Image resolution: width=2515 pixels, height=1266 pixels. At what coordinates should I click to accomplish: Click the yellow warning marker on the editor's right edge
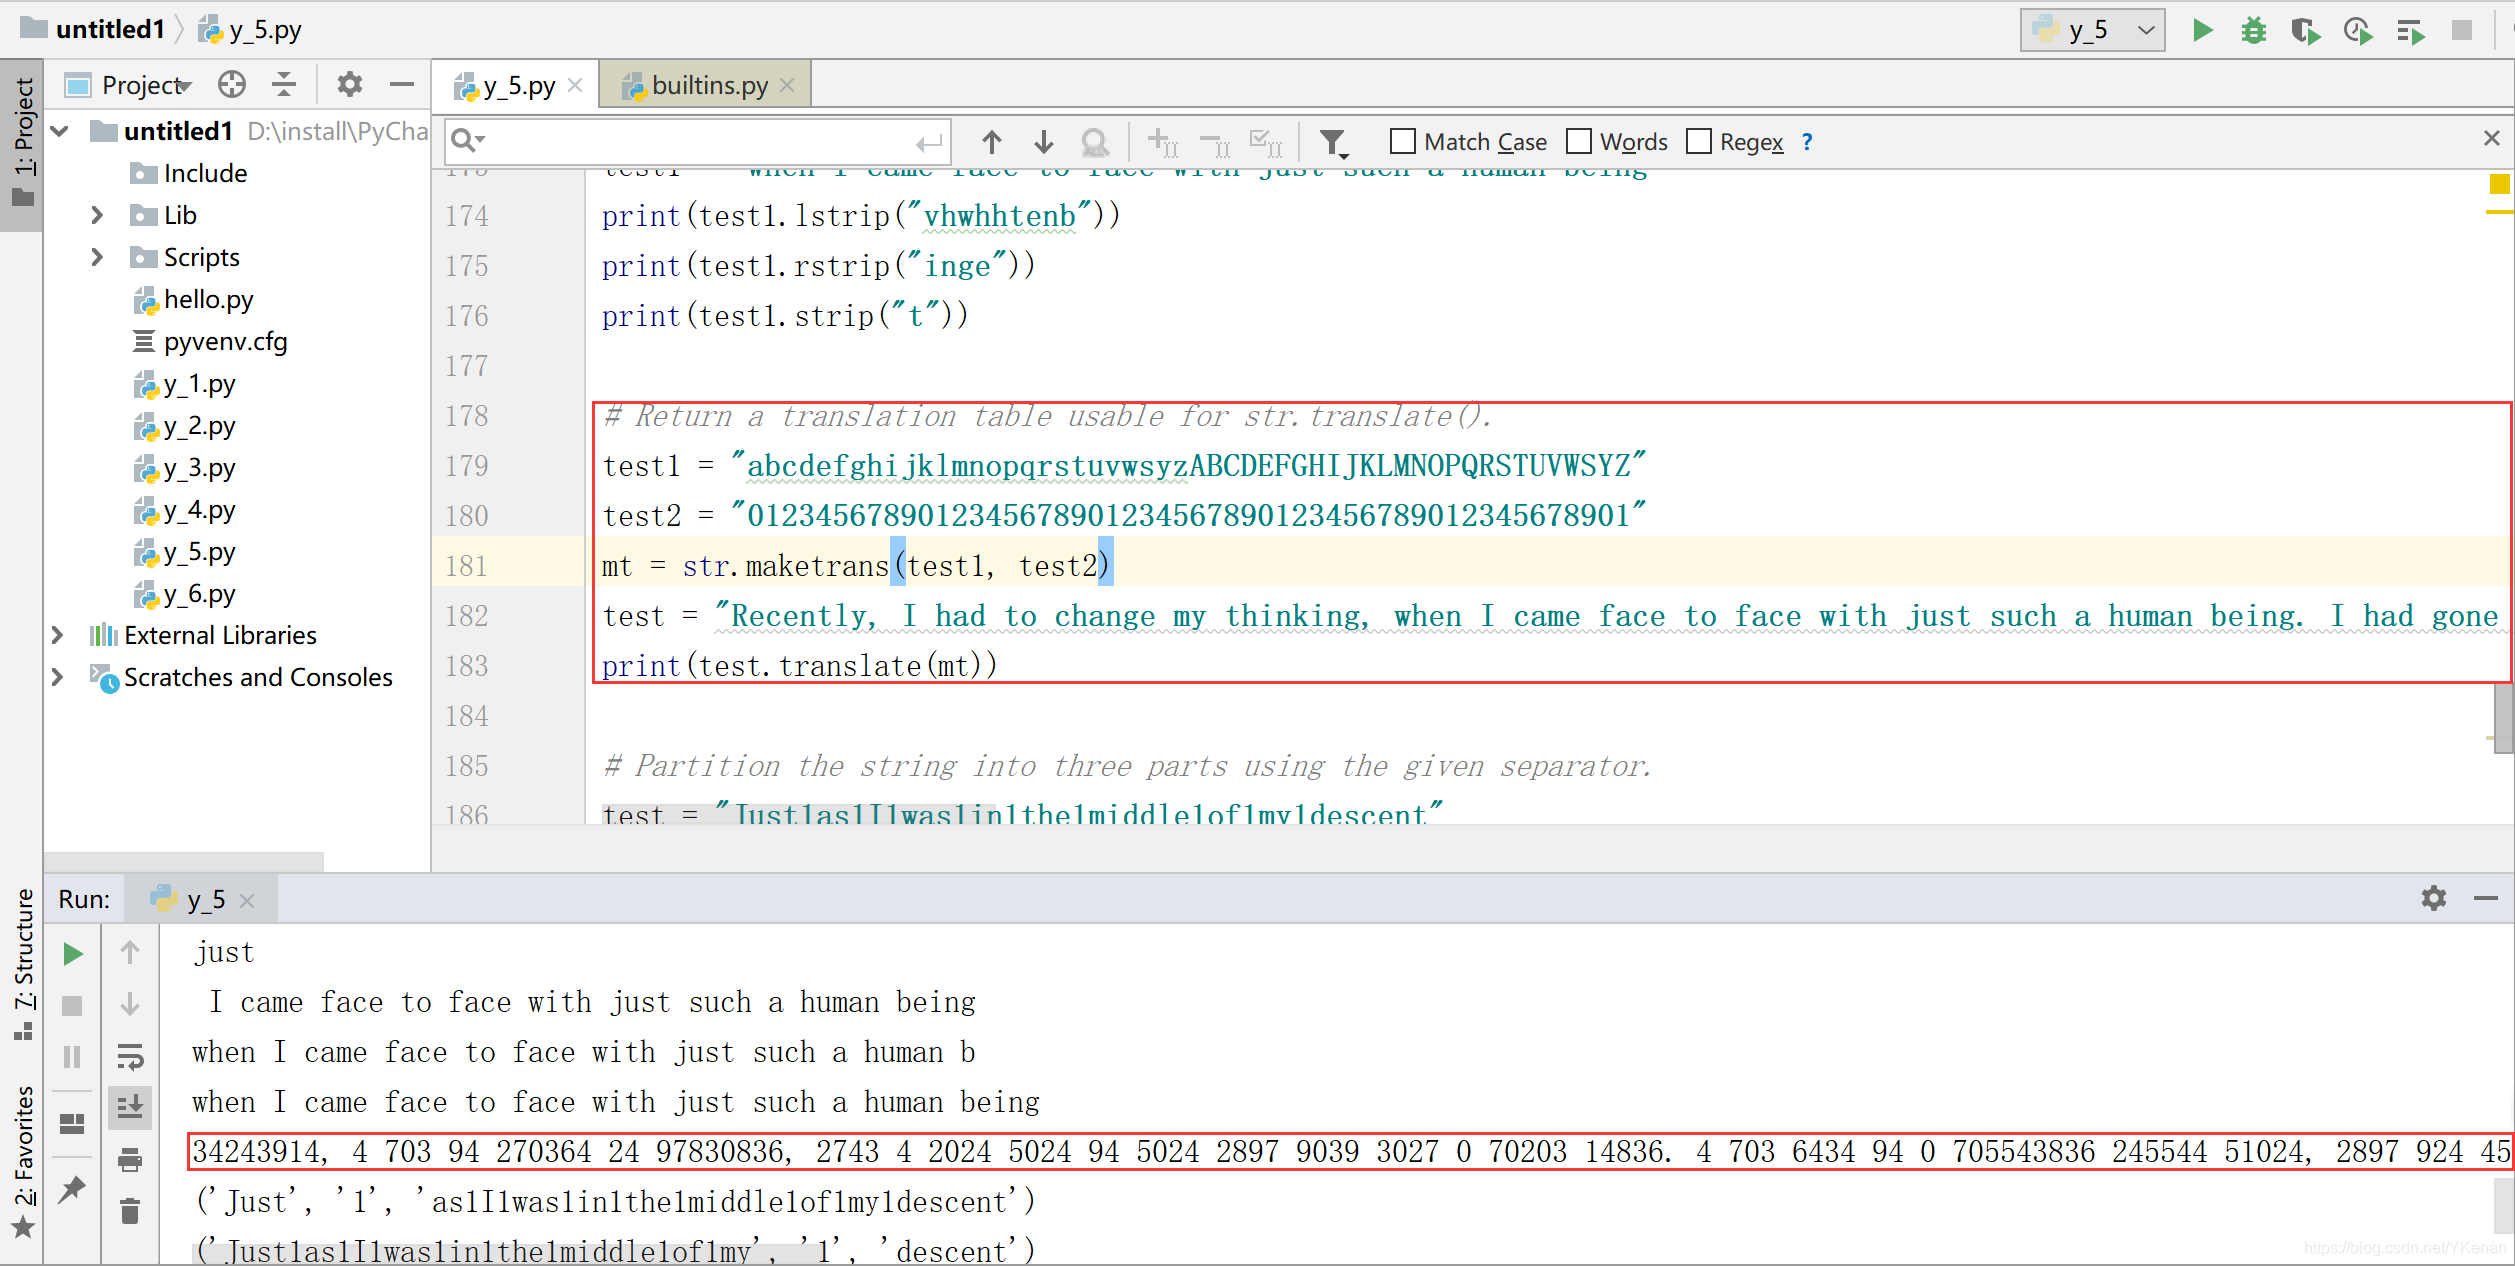[x=2499, y=184]
